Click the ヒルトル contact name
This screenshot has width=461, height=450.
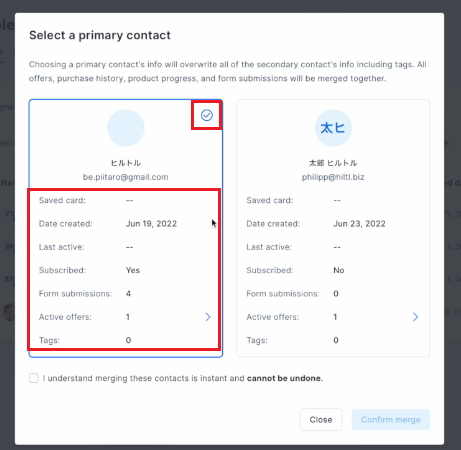(126, 163)
